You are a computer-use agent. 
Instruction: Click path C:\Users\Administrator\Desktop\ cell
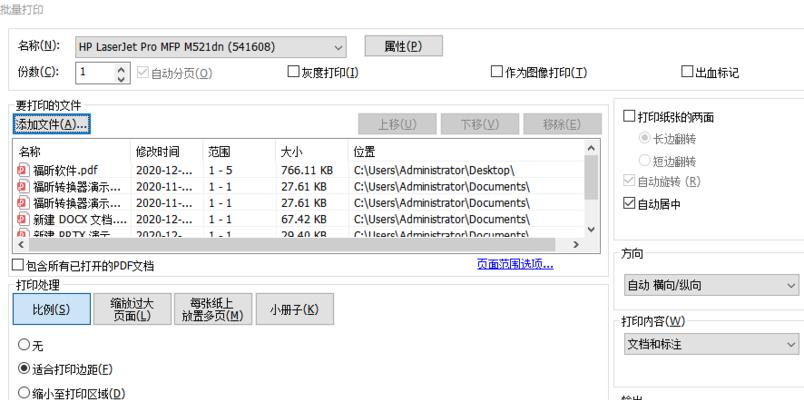[x=434, y=170]
